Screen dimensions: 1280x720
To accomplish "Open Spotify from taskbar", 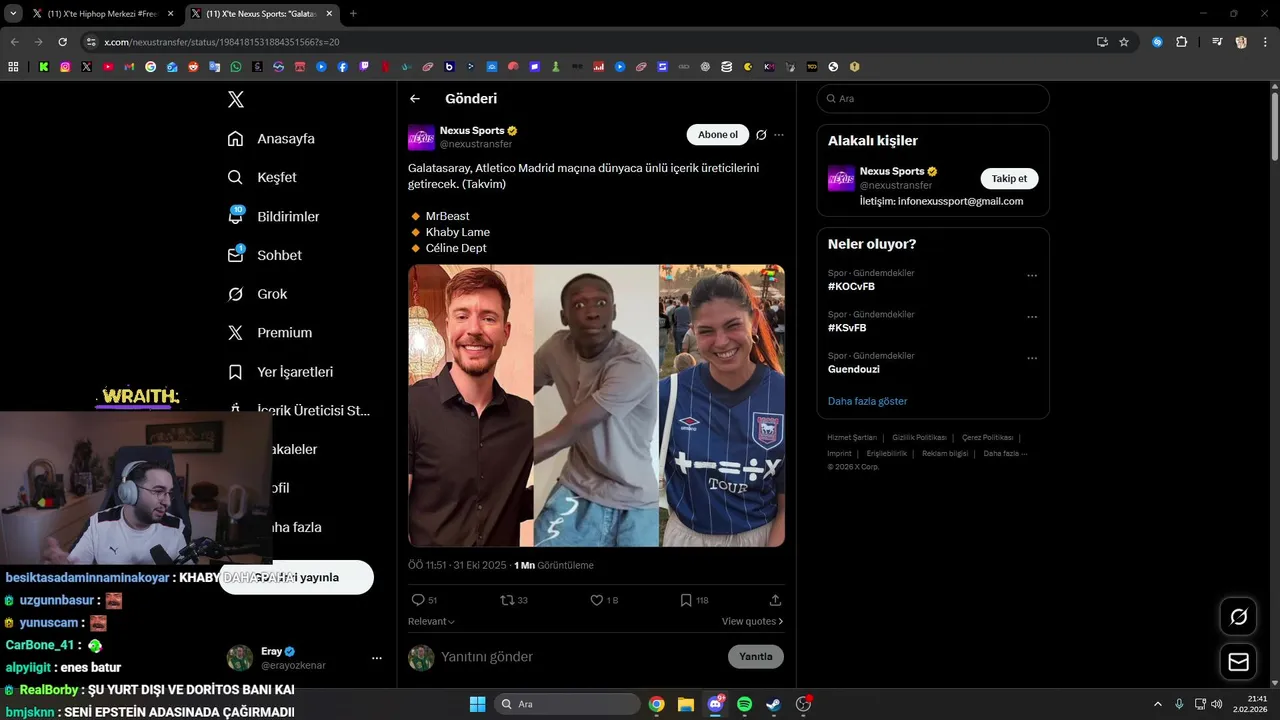I will [x=744, y=704].
